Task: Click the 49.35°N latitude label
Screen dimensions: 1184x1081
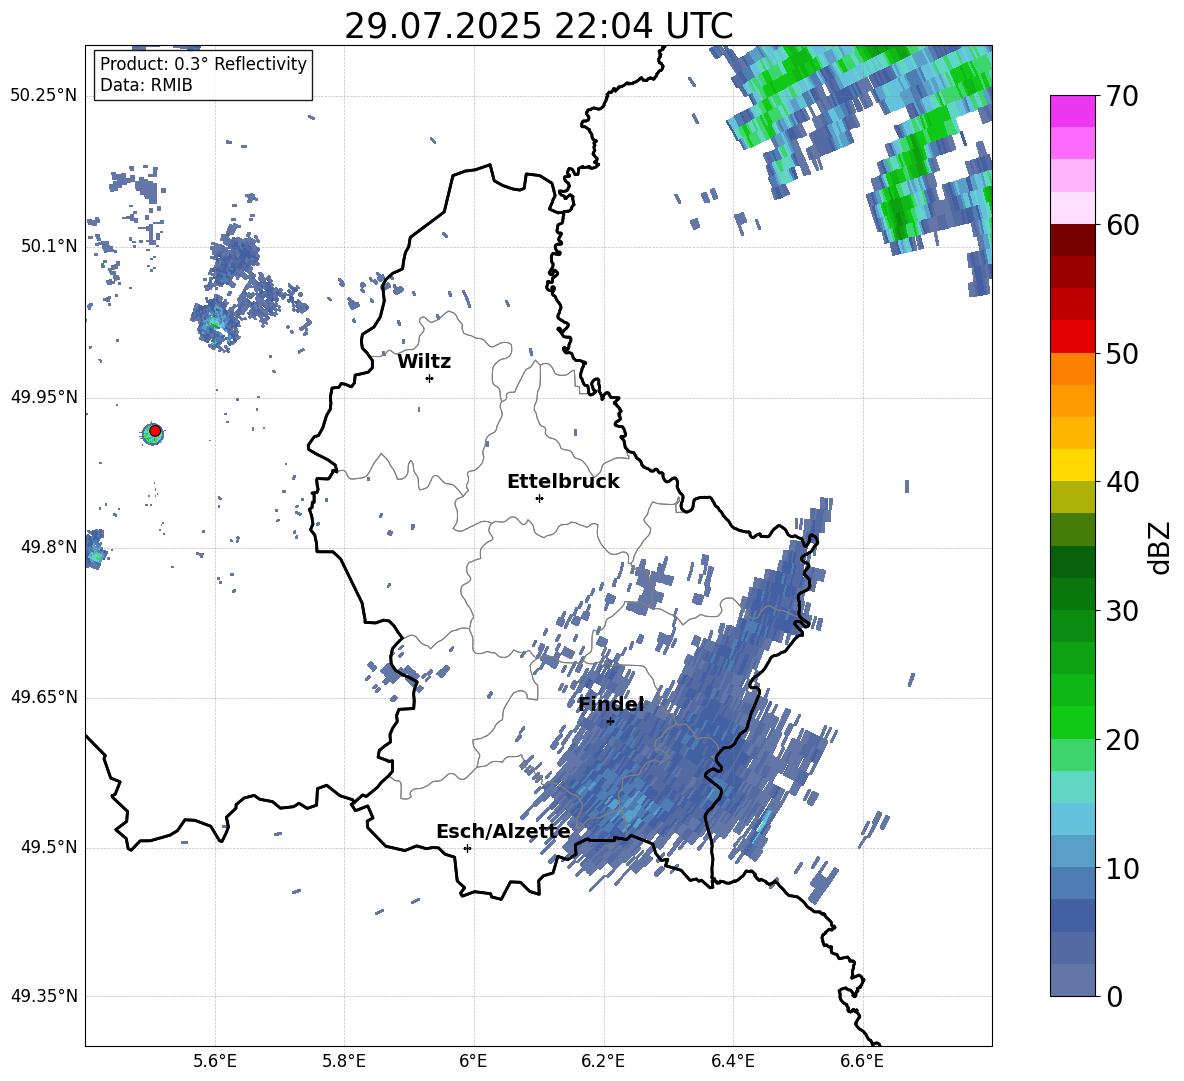Action: (44, 996)
